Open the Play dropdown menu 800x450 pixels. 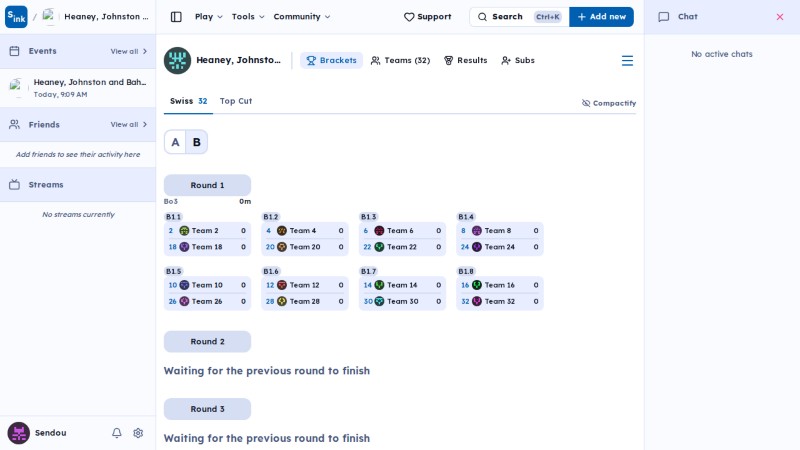click(x=209, y=17)
